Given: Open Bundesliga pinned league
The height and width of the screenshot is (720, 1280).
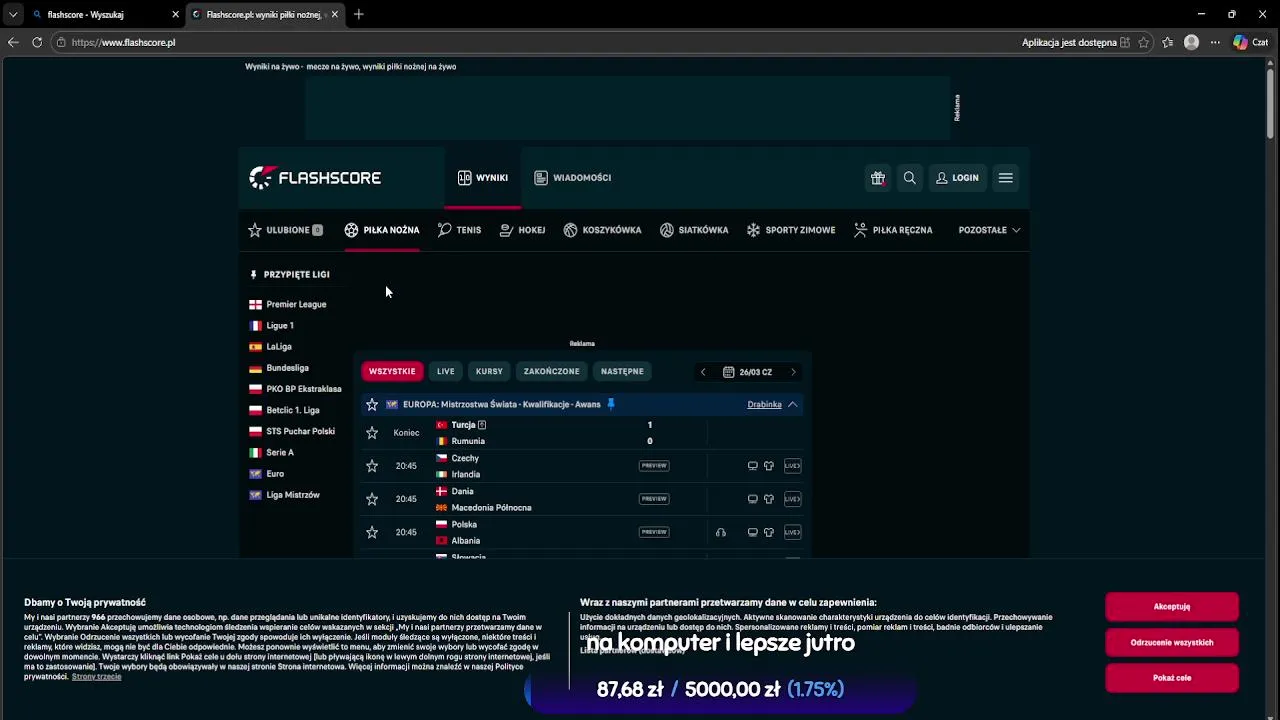Looking at the screenshot, I should [279, 368].
